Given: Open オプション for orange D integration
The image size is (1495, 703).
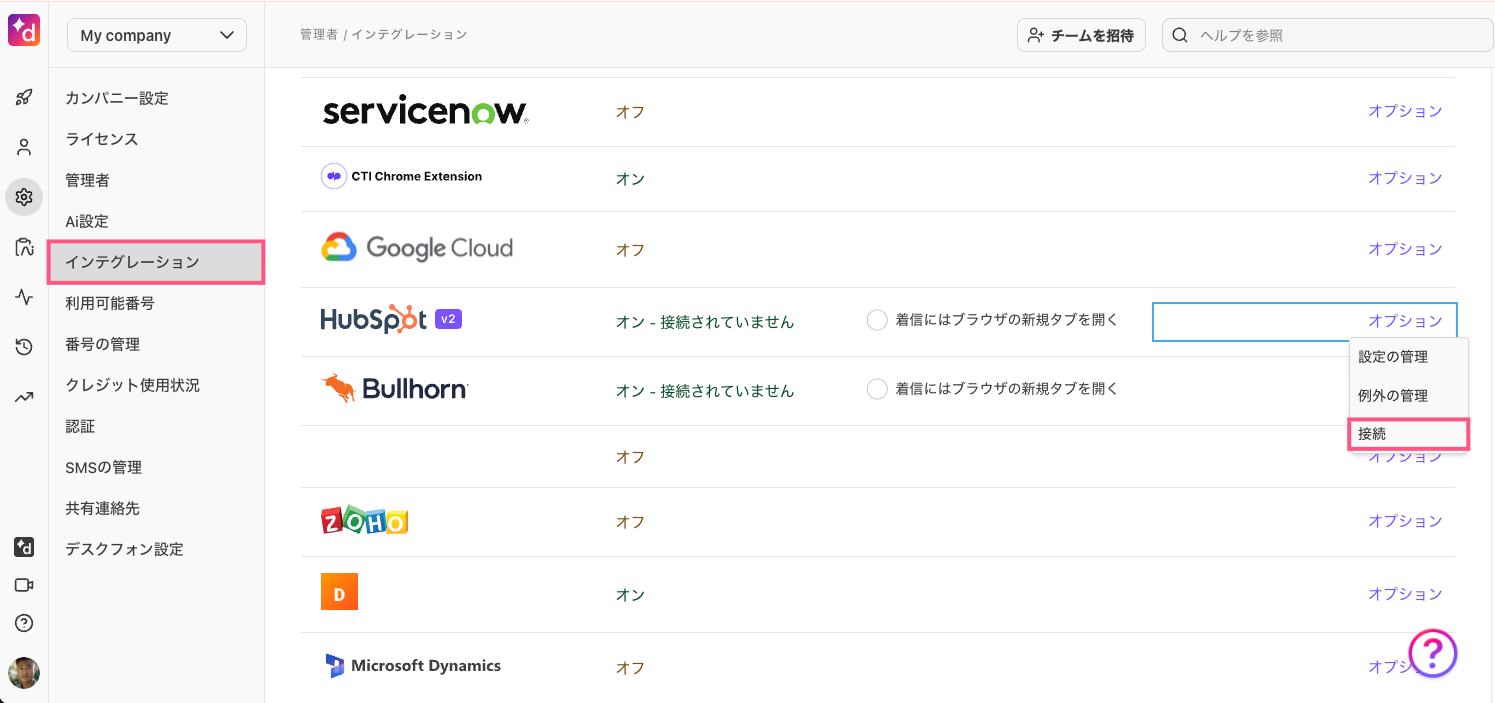Looking at the screenshot, I should (1405, 594).
